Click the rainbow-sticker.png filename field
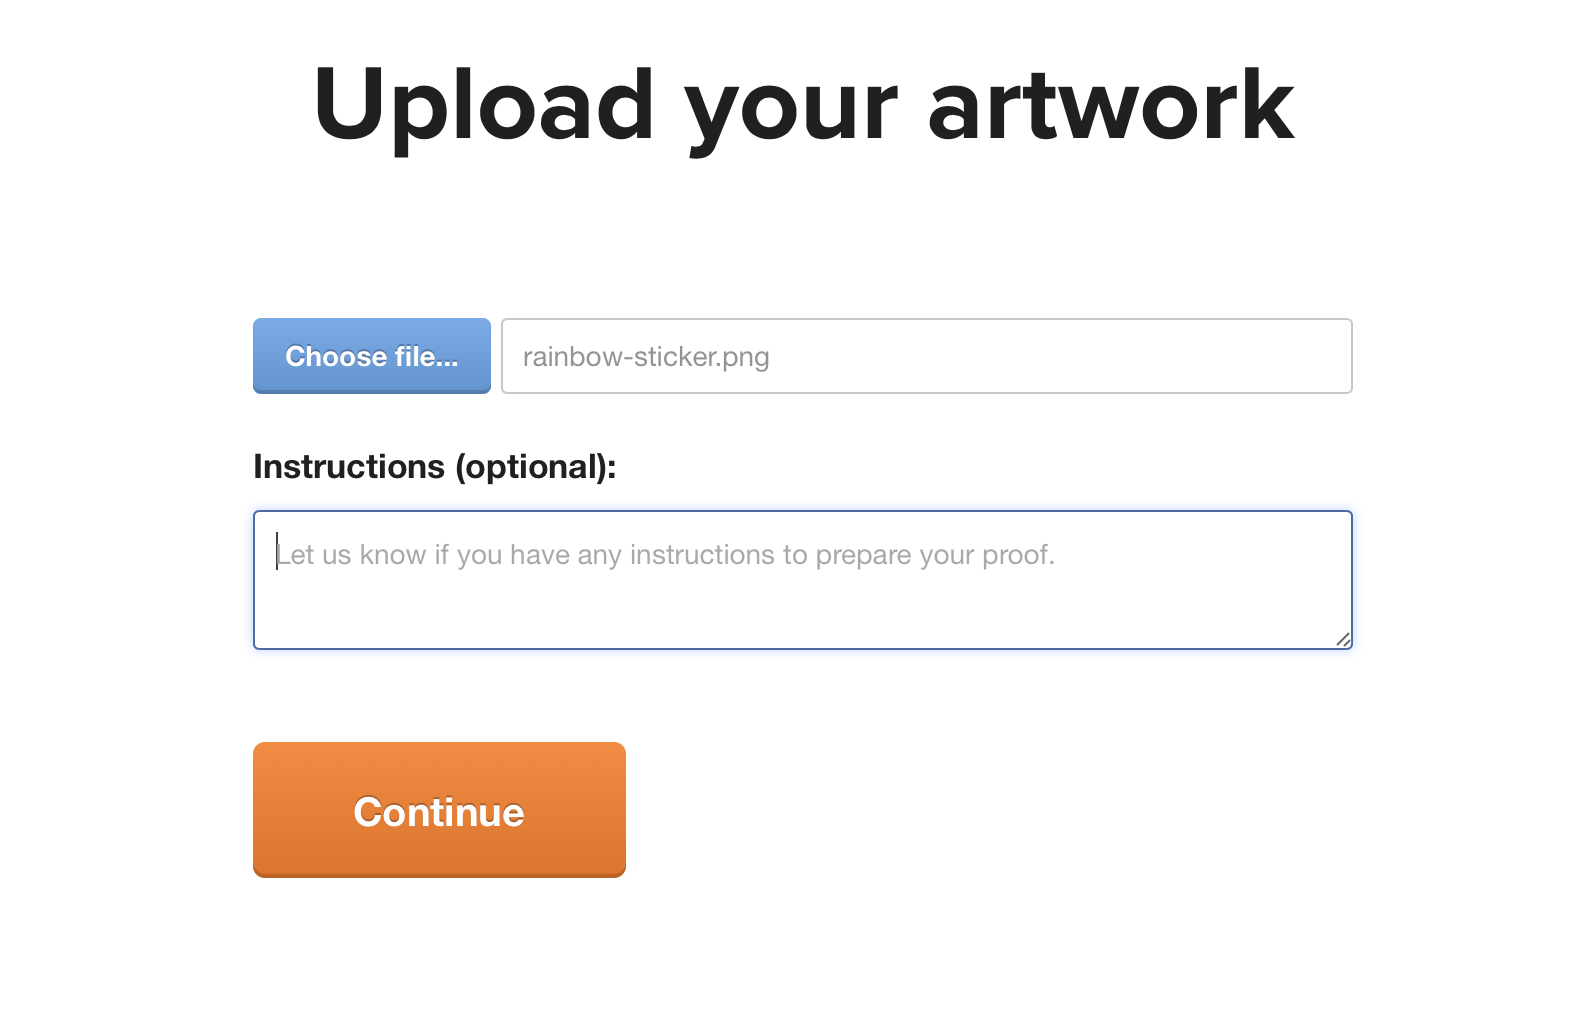Viewport: 1580px width, 1014px height. pyautogui.click(x=926, y=356)
